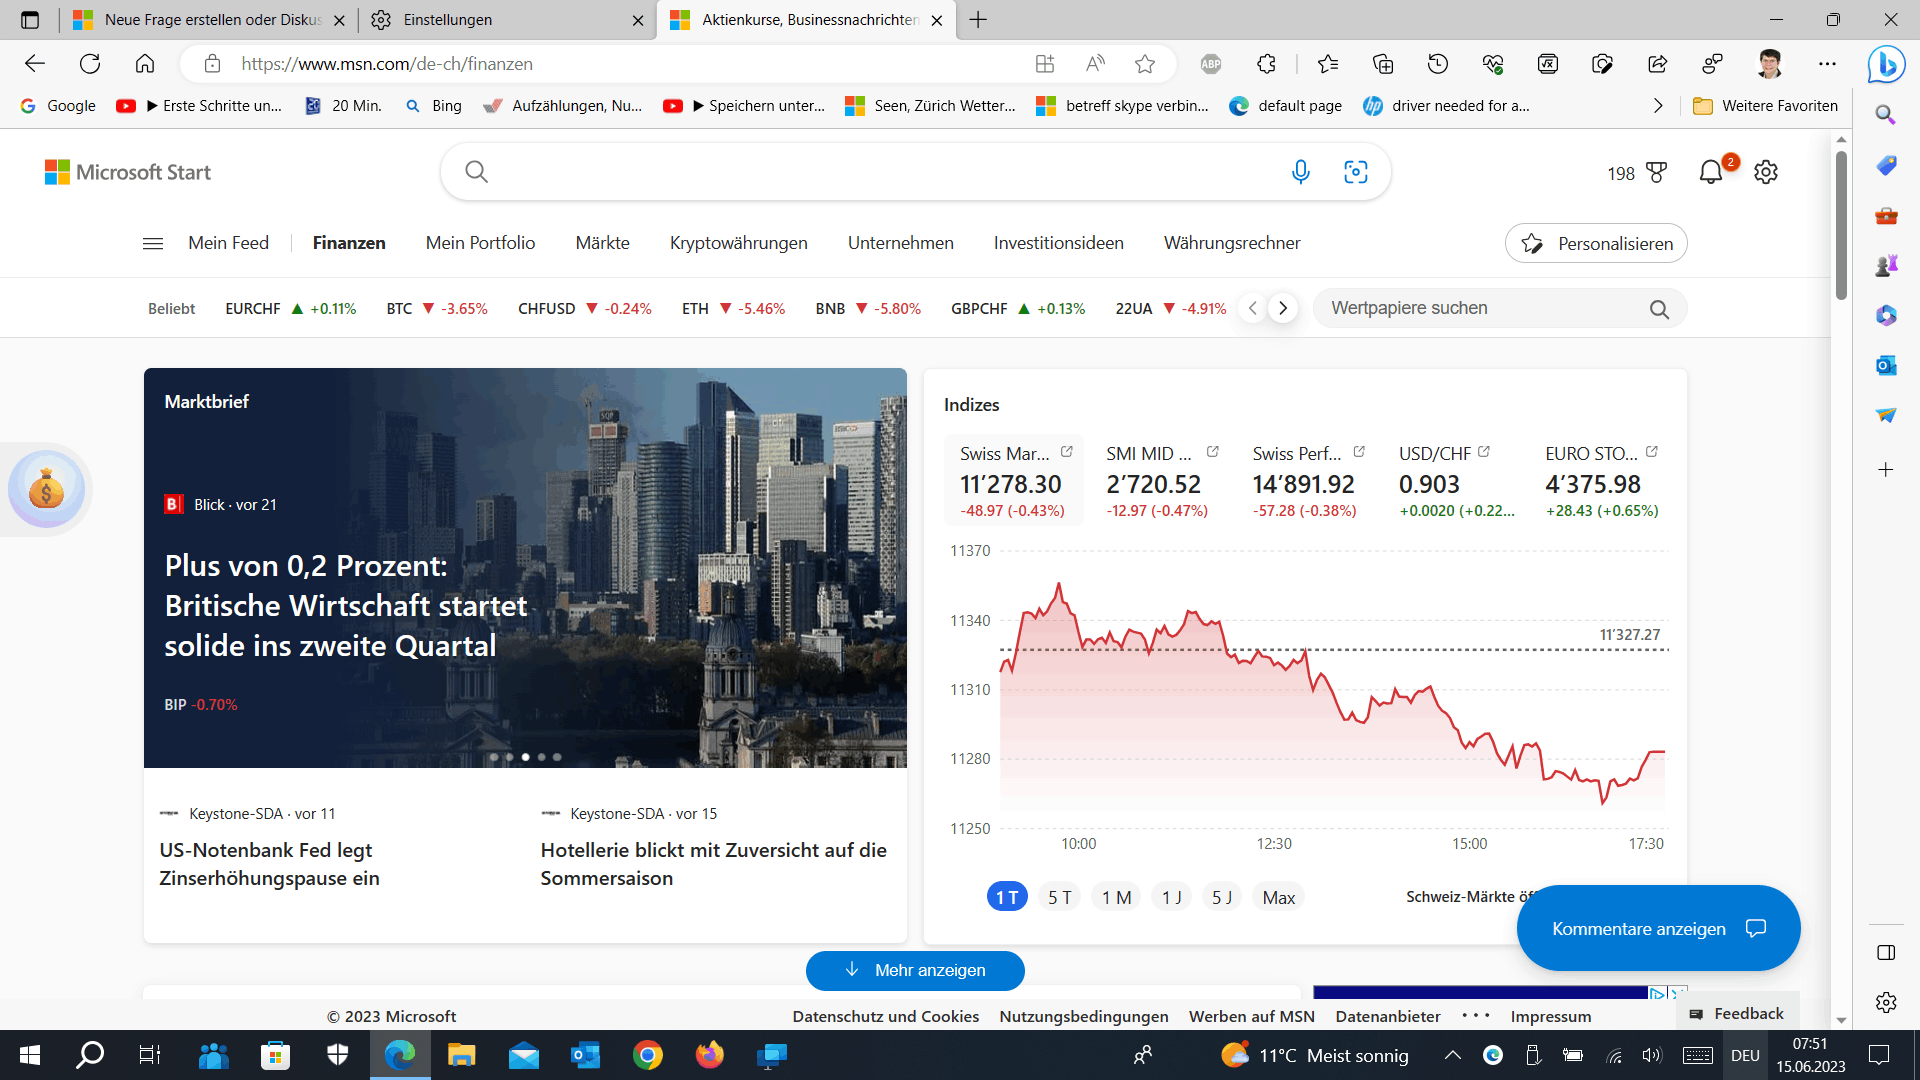Viewport: 1920px width, 1080px height.
Task: Open MSN page settings gear icon
Action: click(x=1766, y=172)
